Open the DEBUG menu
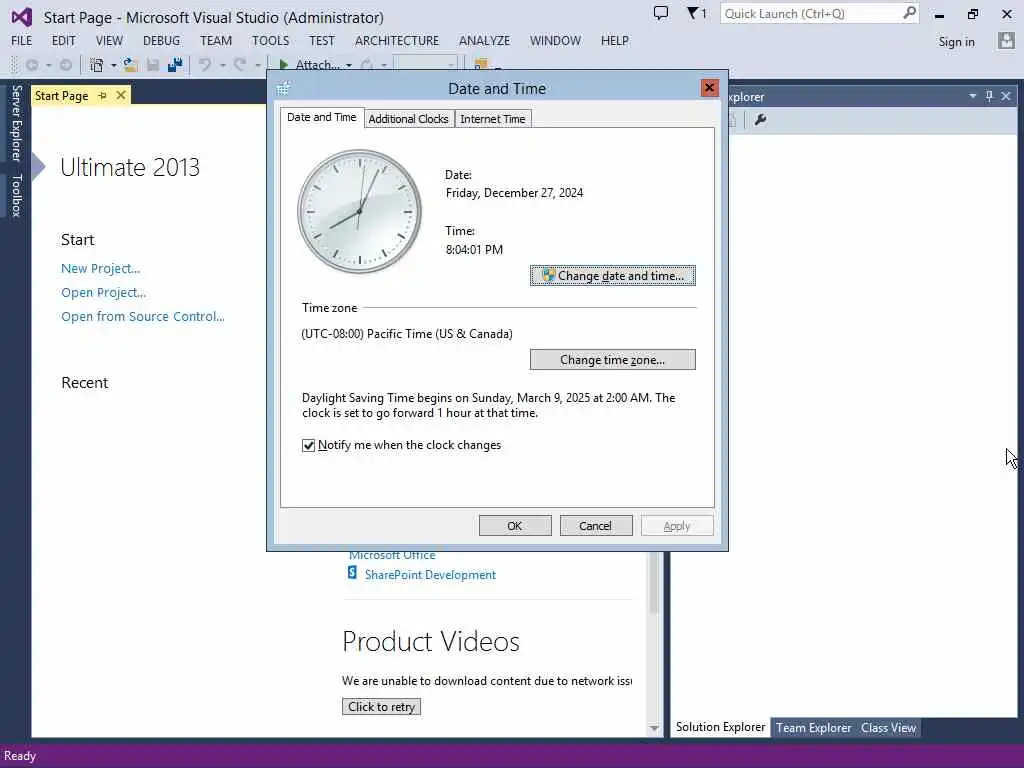The image size is (1024, 768). [x=161, y=40]
